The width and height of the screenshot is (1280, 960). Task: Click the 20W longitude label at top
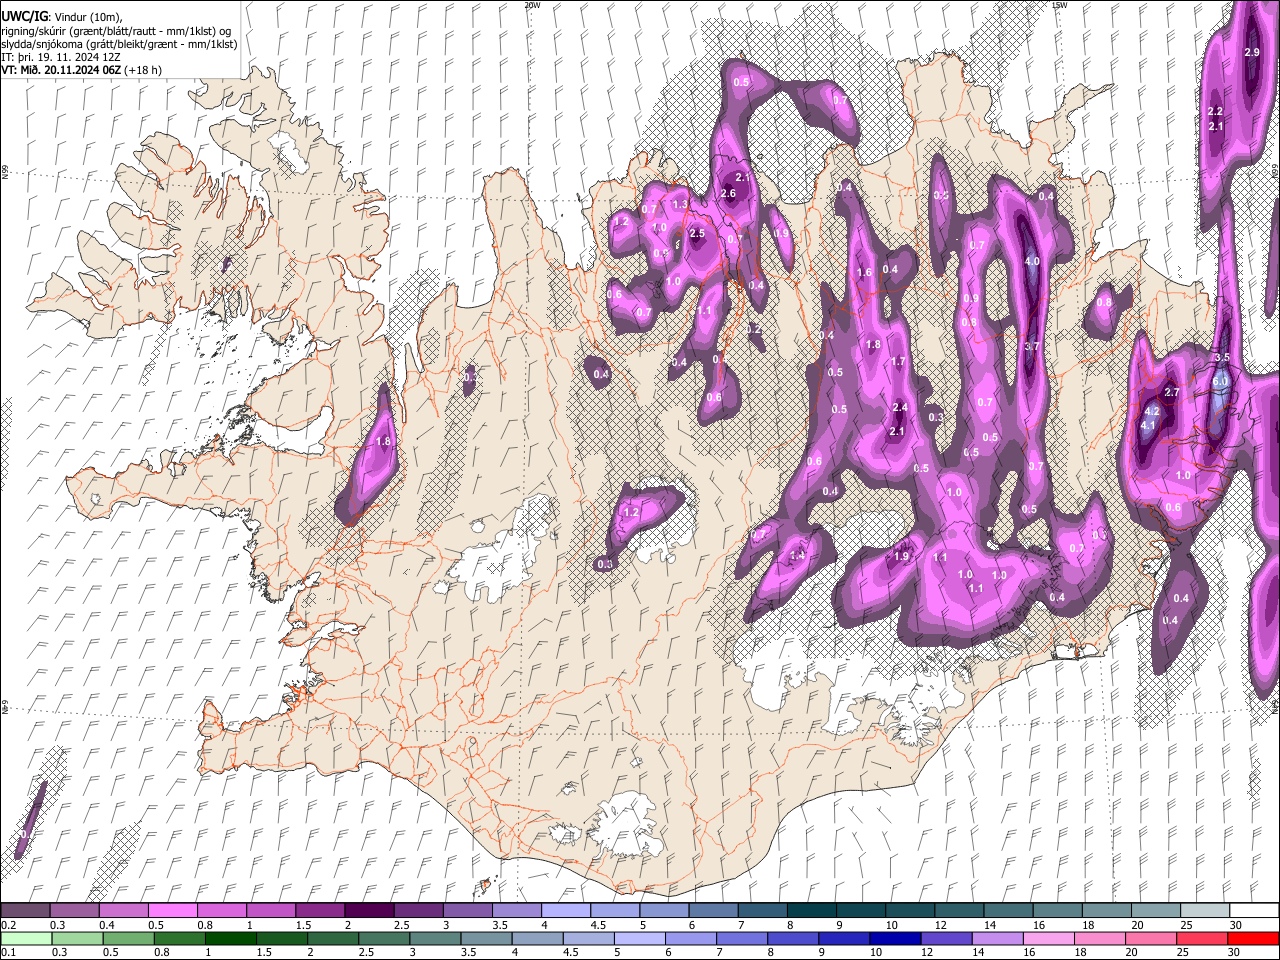[532, 4]
